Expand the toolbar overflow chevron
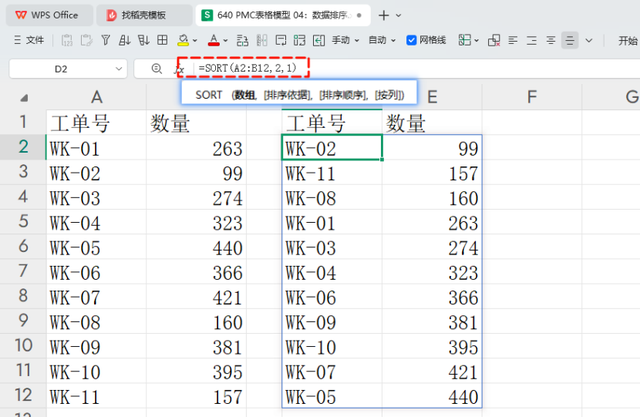640x417 pixels. (589, 40)
